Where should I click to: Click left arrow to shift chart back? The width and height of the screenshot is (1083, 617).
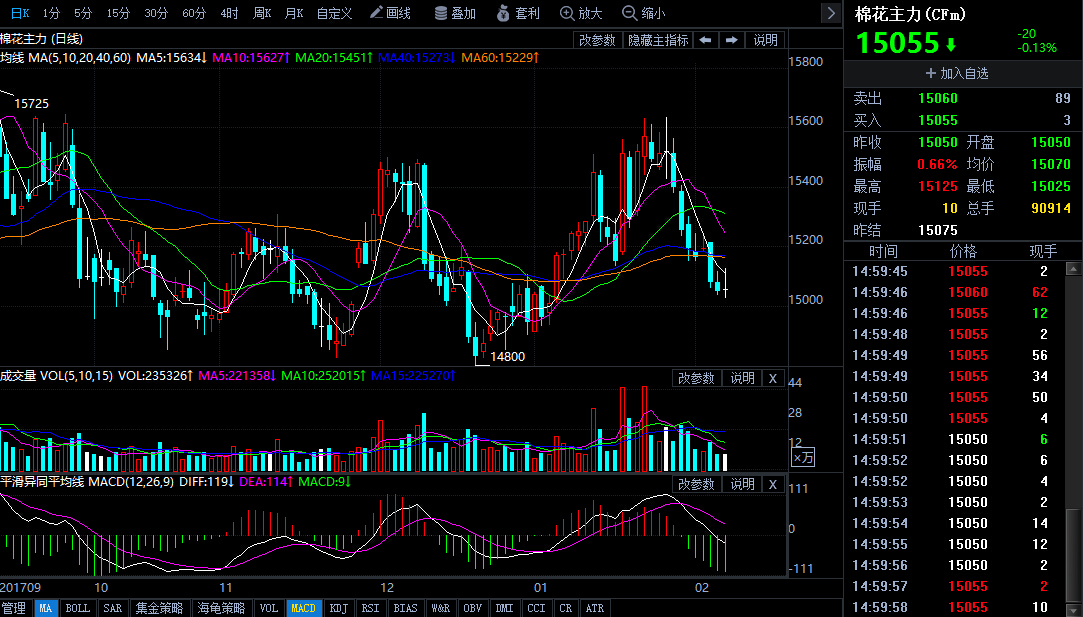(705, 40)
